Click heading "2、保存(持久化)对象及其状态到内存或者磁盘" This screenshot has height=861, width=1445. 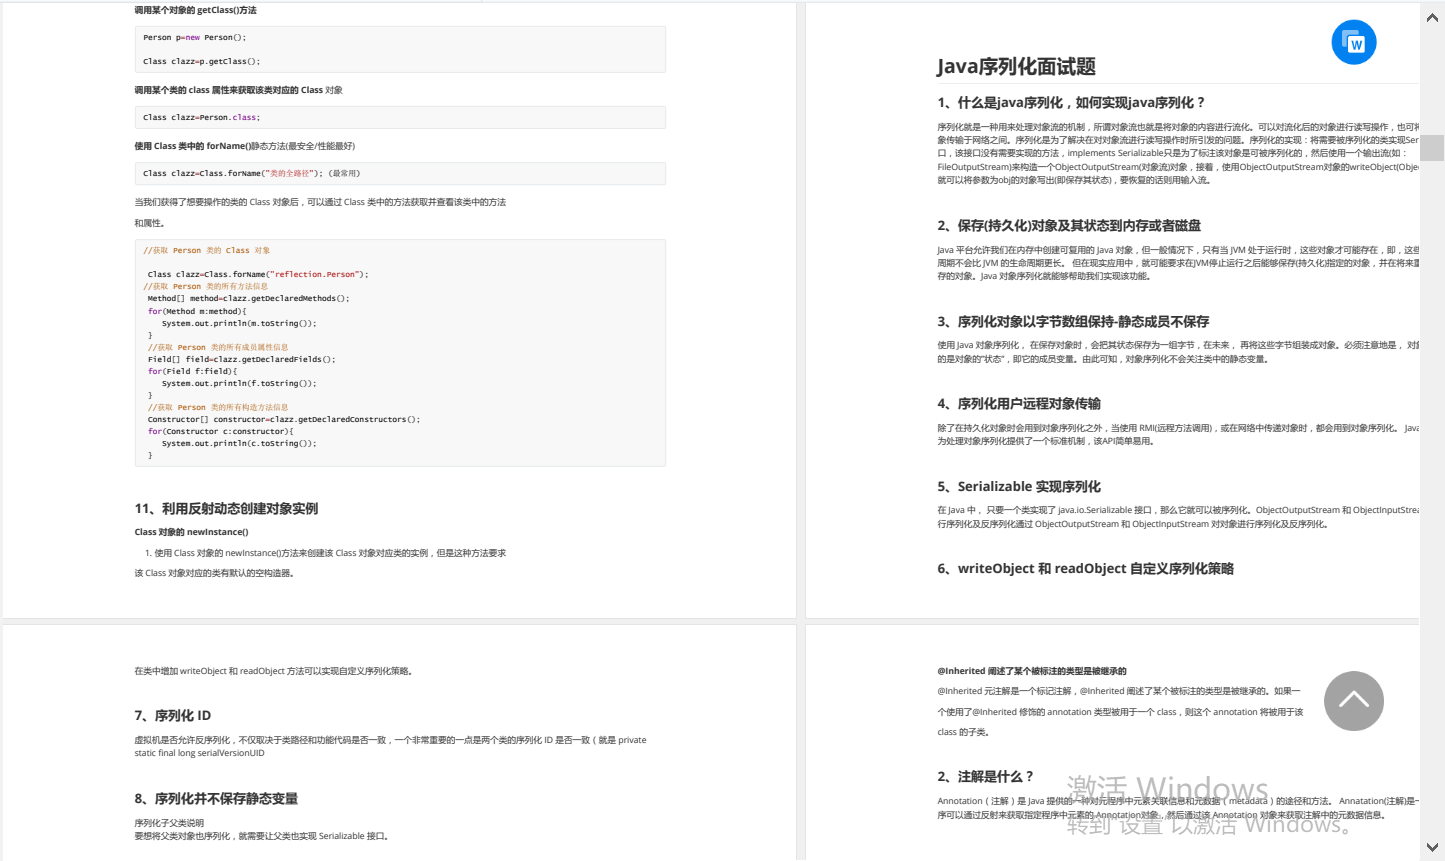(1069, 225)
